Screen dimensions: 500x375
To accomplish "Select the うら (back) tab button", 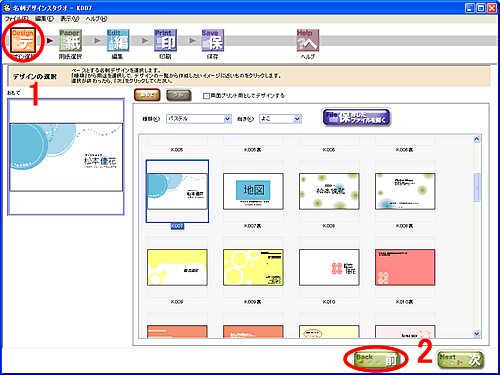I will pyautogui.click(x=179, y=95).
